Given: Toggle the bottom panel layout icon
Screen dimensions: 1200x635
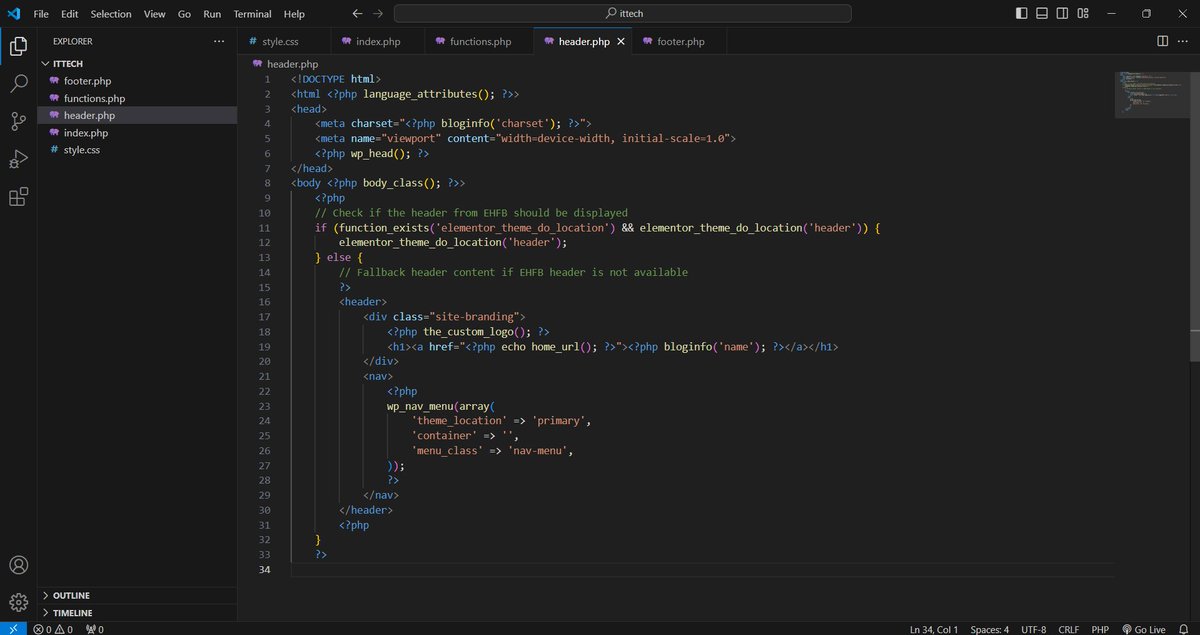Looking at the screenshot, I should coord(1041,14).
